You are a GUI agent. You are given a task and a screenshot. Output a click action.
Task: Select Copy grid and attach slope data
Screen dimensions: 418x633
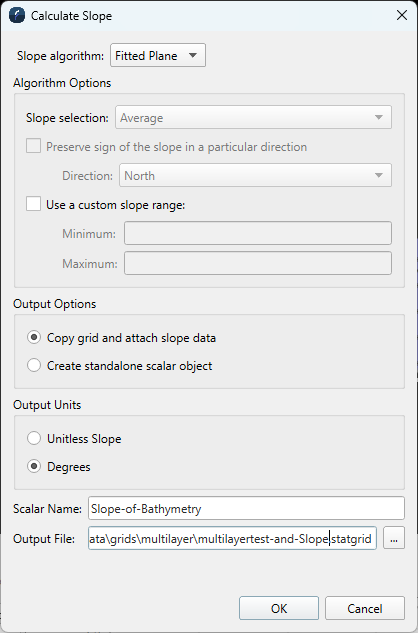(x=34, y=337)
